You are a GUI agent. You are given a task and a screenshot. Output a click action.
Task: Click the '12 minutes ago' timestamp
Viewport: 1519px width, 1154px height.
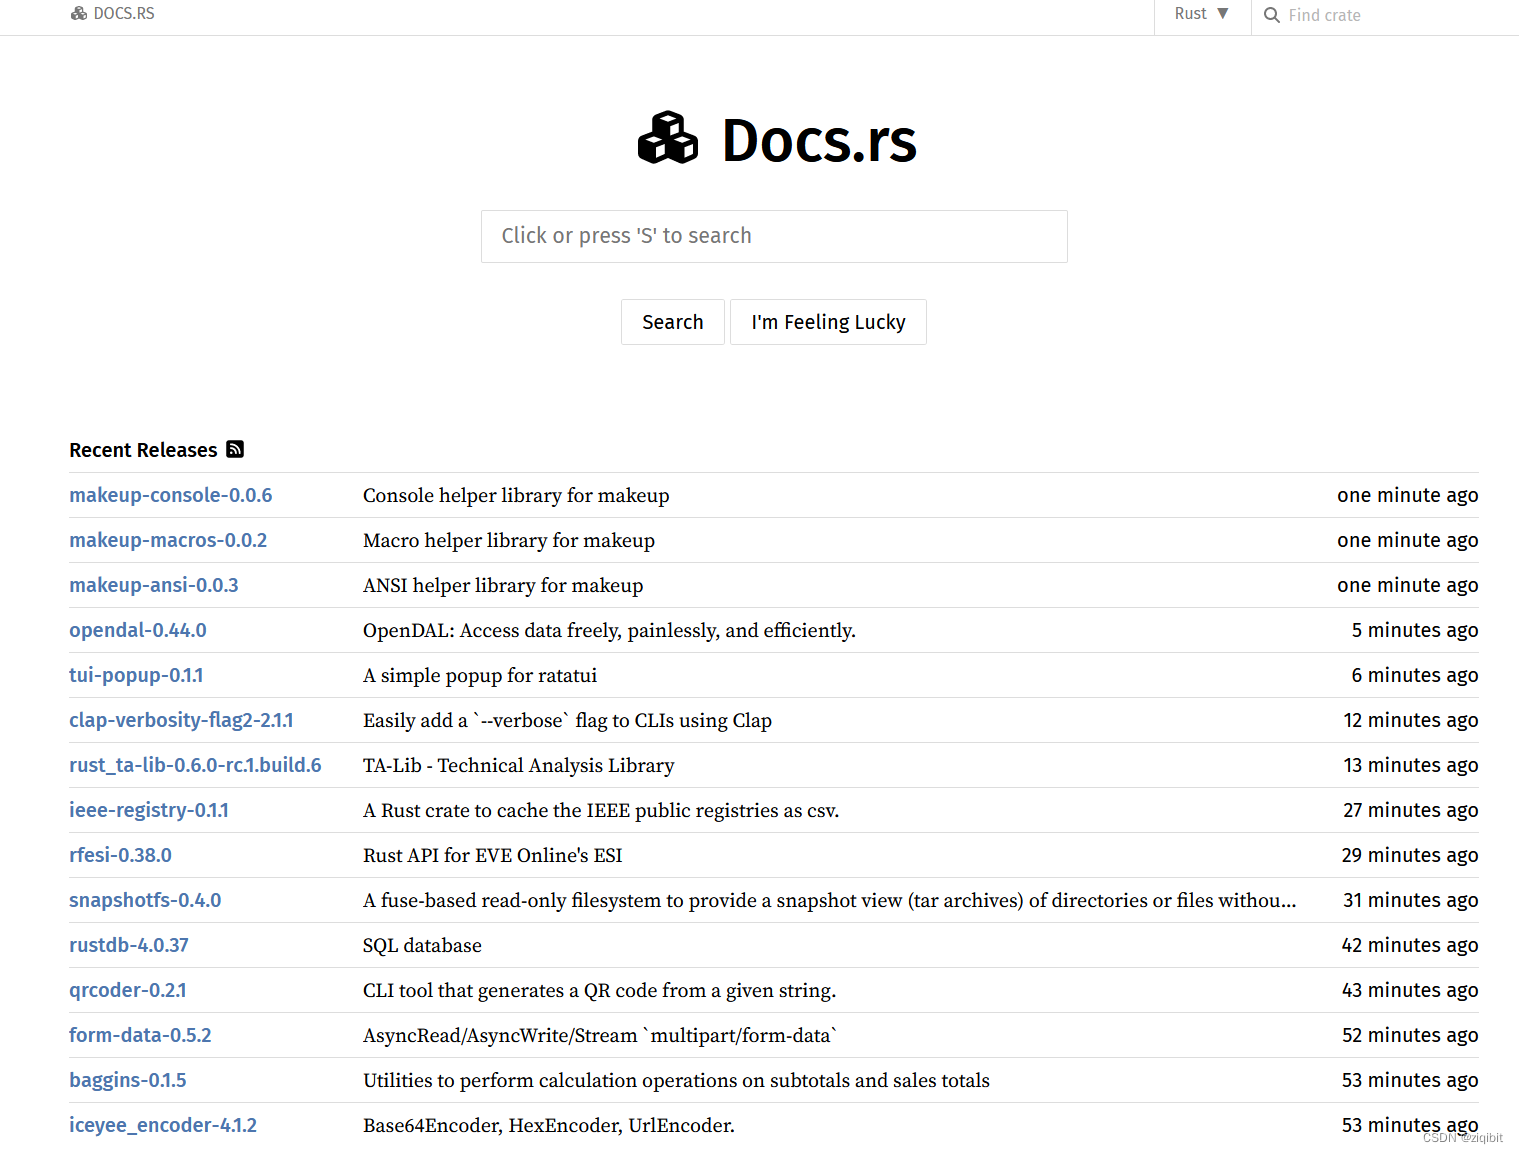1411,720
